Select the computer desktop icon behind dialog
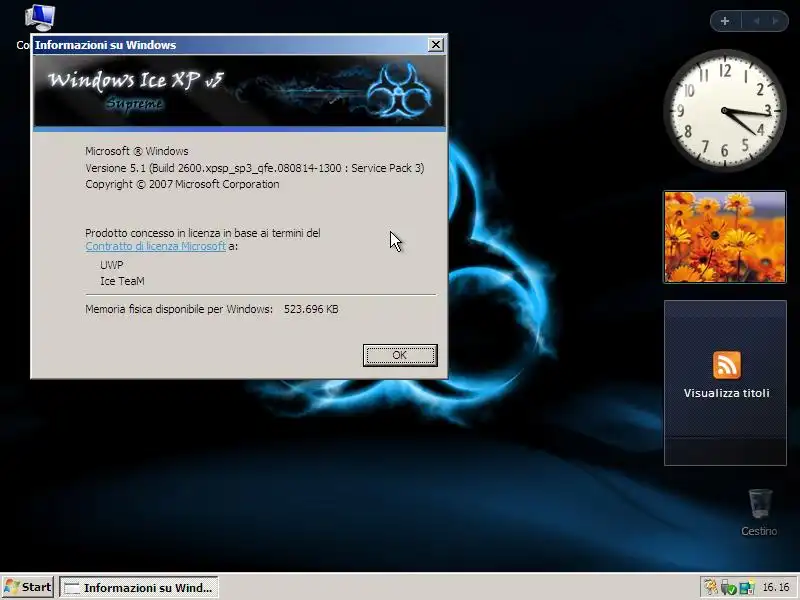Screen dimensions: 800x600 (x=39, y=17)
